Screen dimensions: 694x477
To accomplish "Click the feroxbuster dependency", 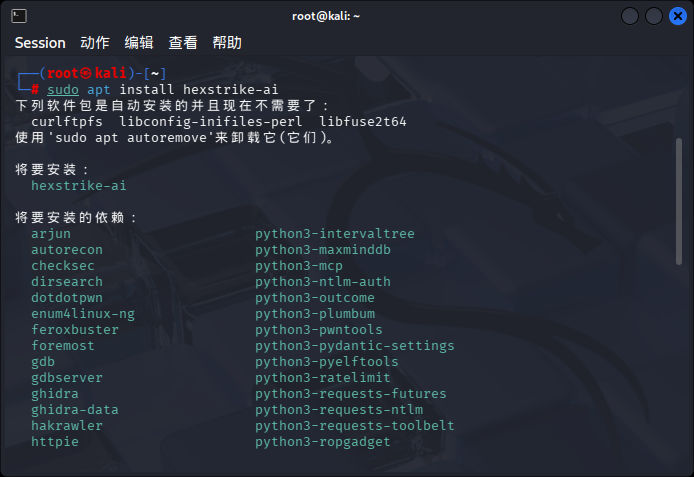I will [75, 330].
